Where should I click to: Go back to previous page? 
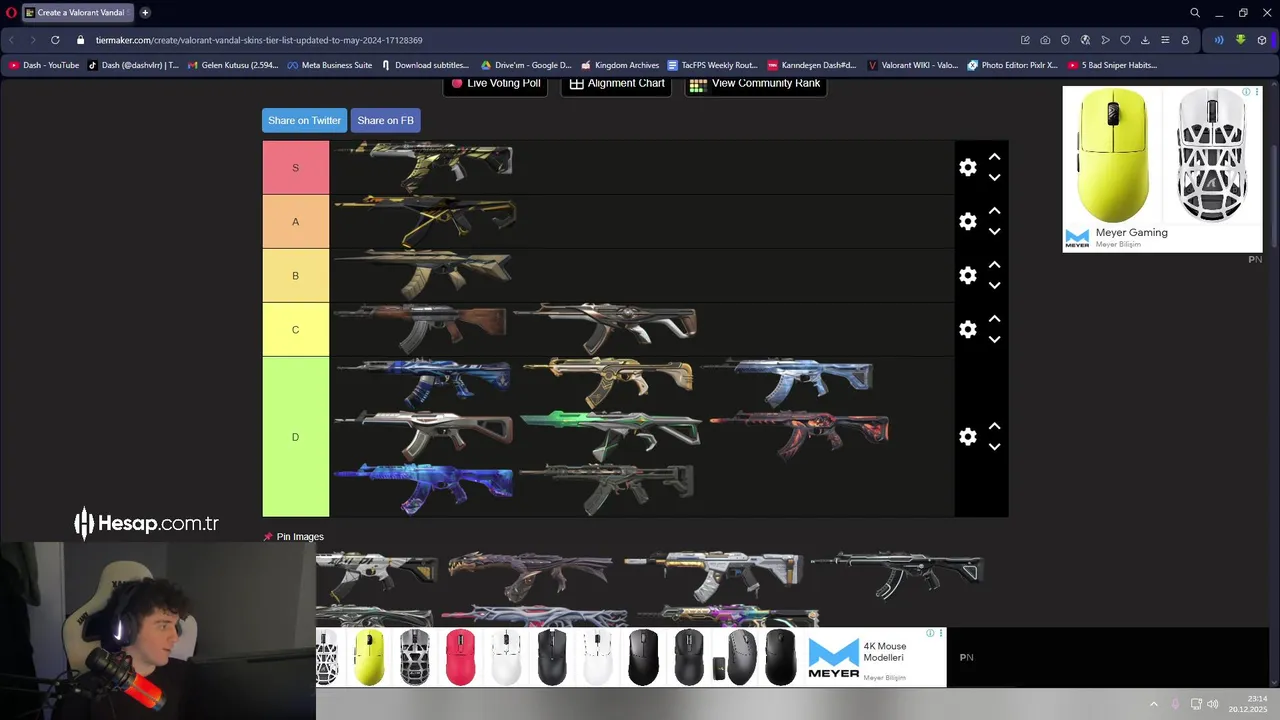11,40
